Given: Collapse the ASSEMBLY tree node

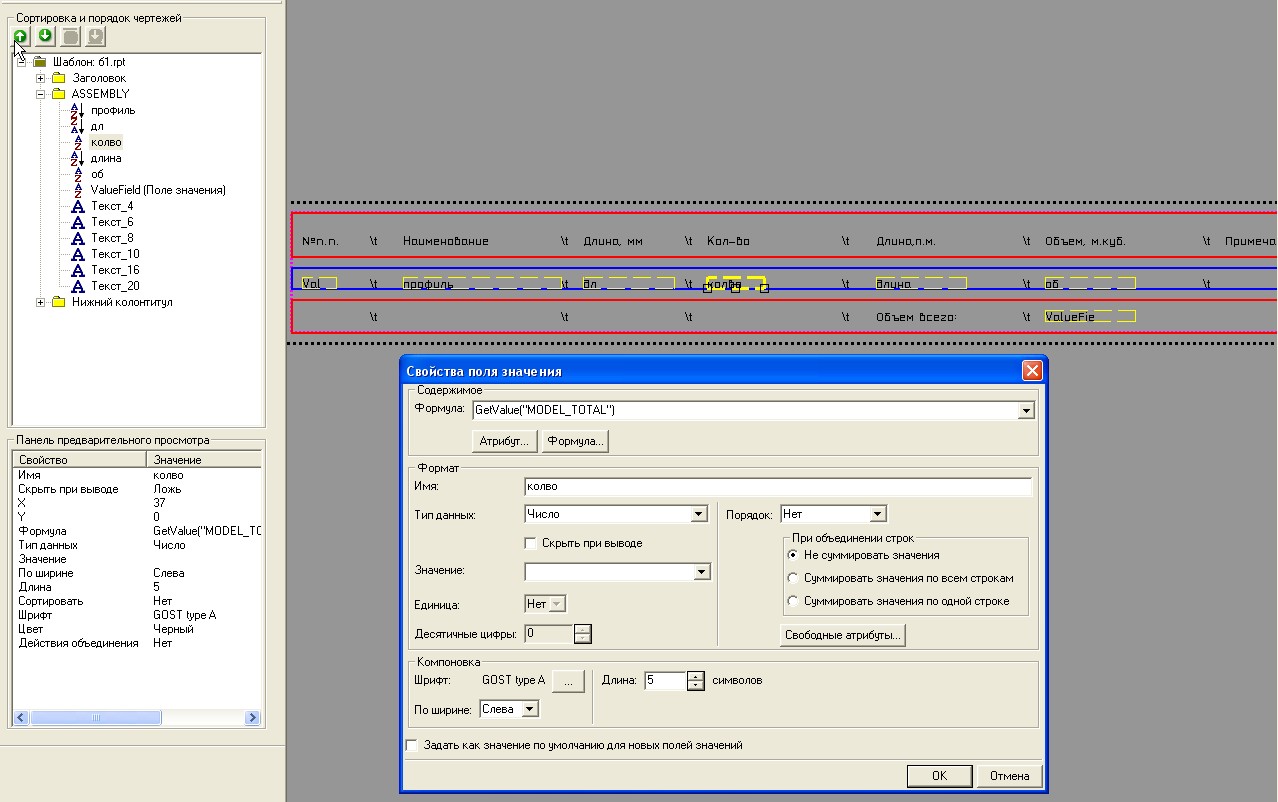Looking at the screenshot, I should pos(41,94).
